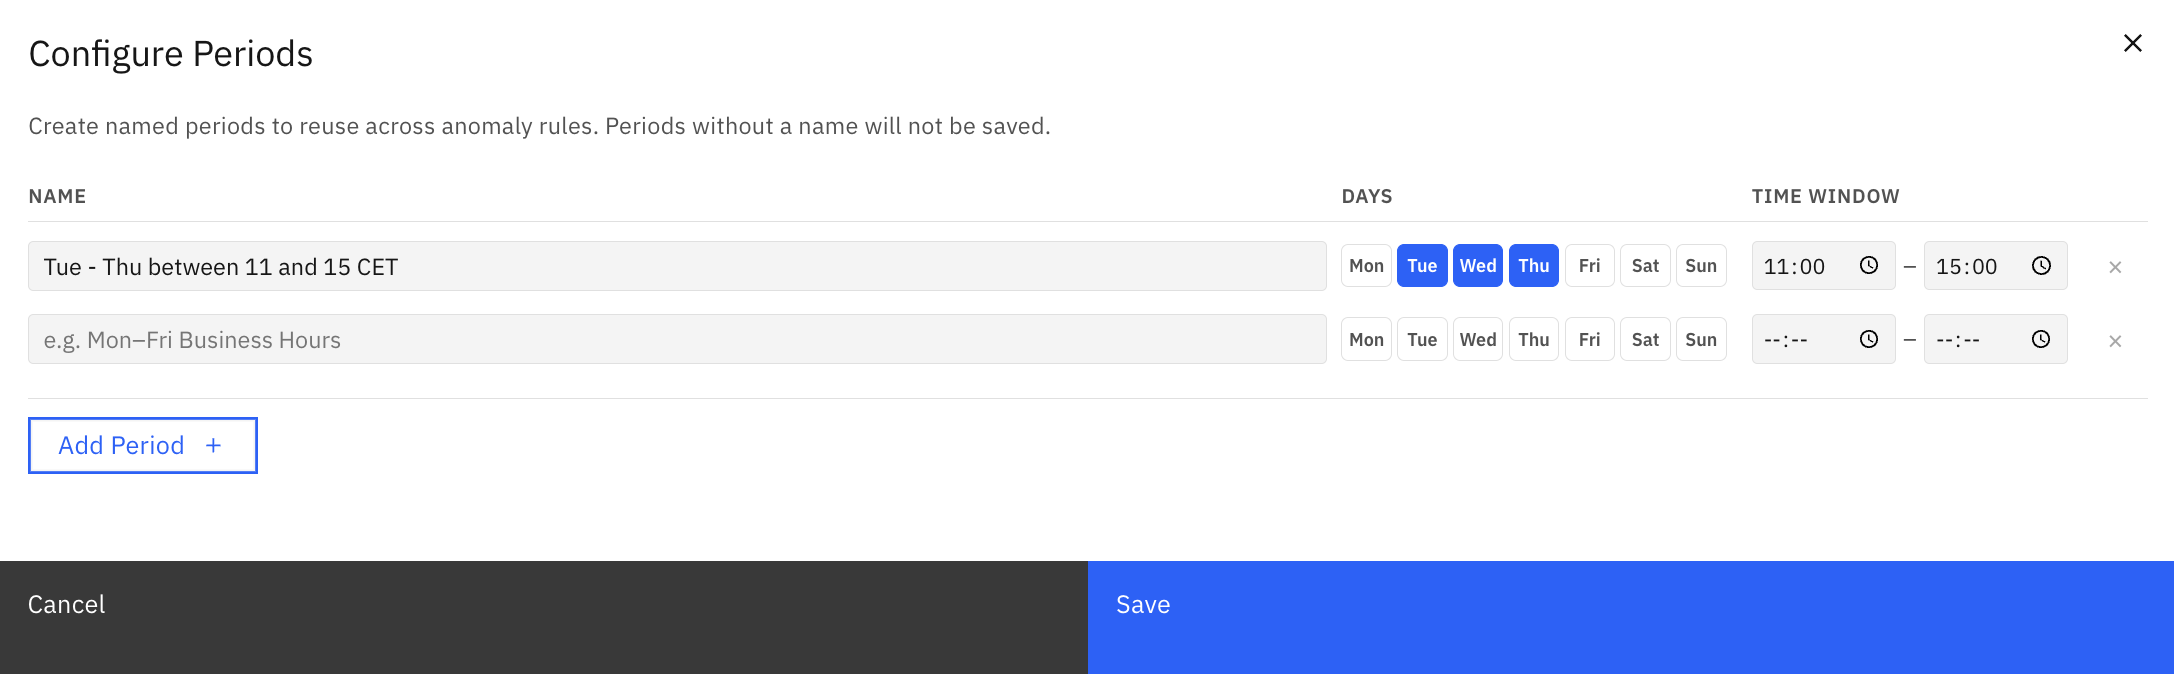Screen dimensions: 2174x674
Task: Remove the empty second period row
Action: coord(2115,341)
